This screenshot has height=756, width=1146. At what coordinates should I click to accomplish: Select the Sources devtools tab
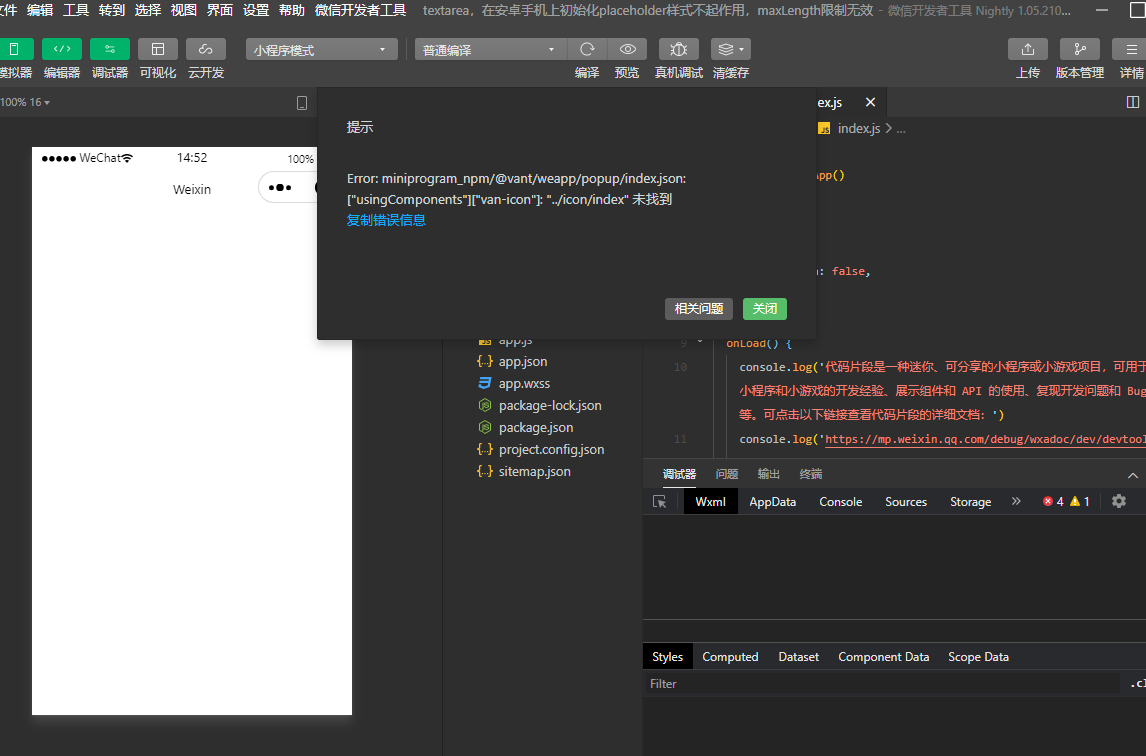tap(906, 502)
